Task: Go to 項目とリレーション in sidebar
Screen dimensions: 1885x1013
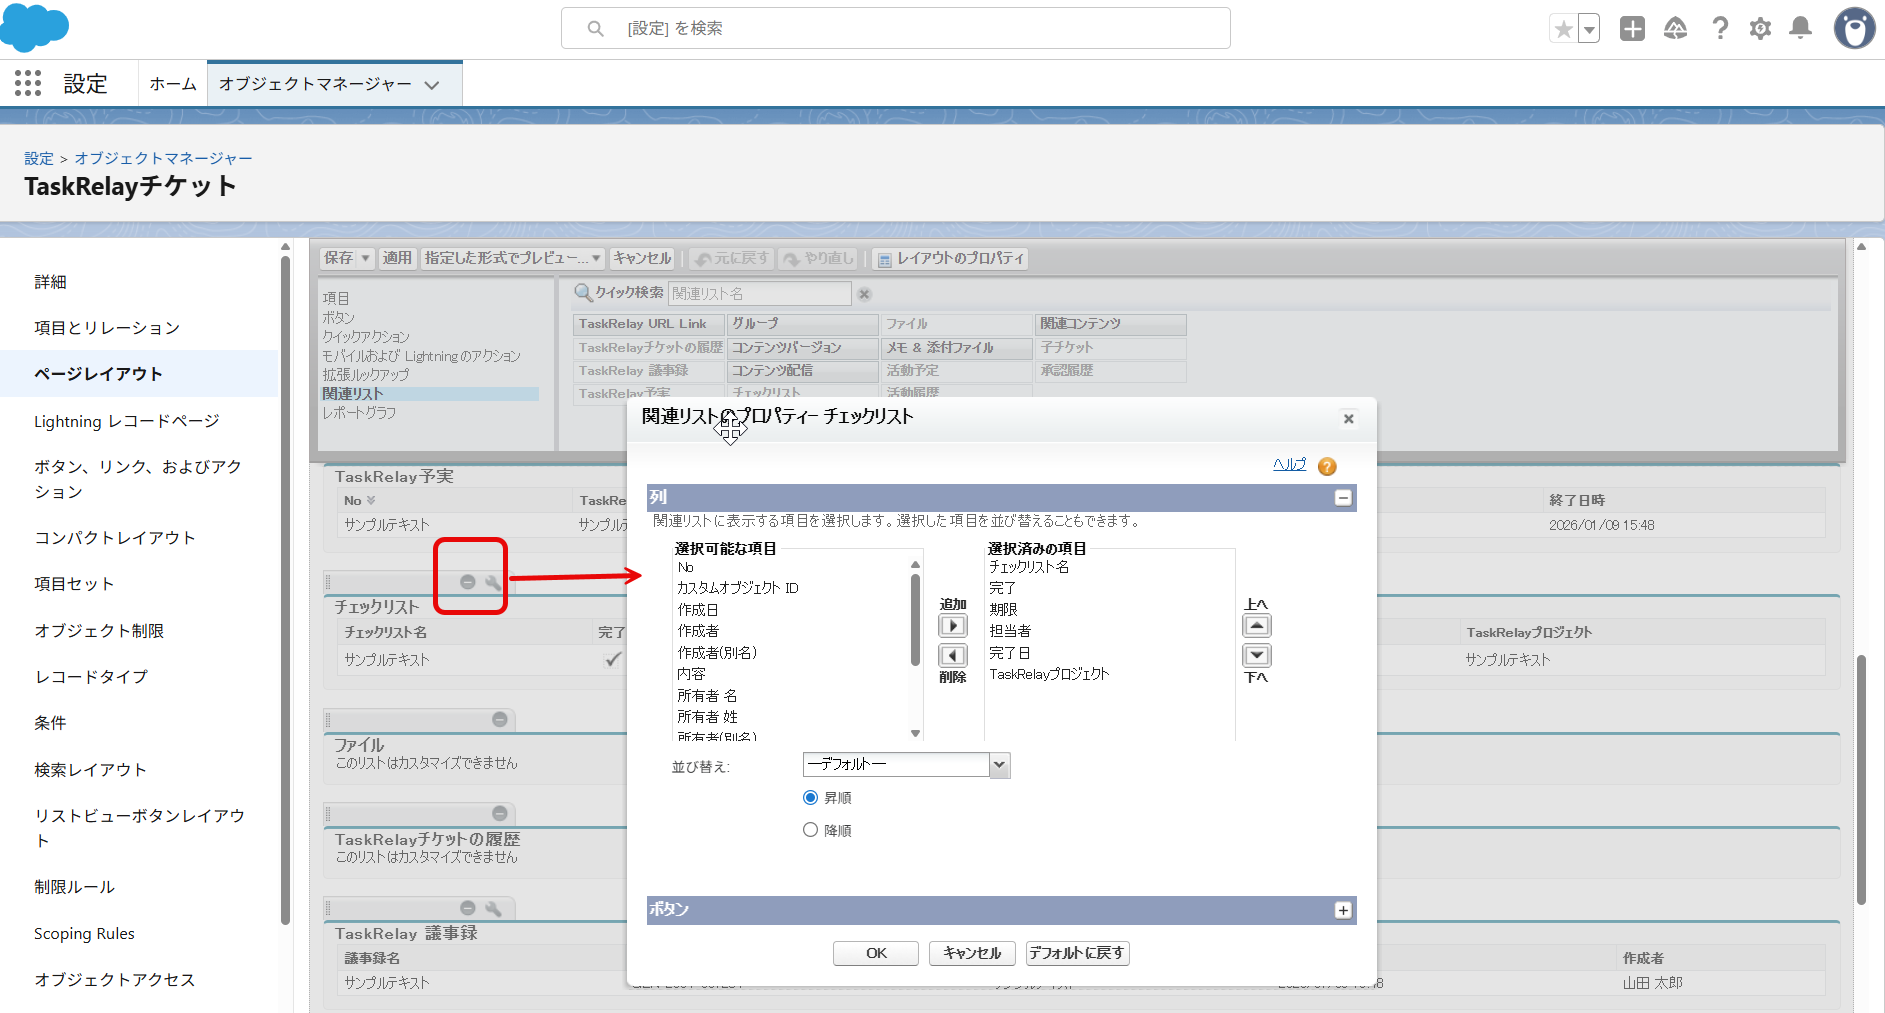Action: click(107, 328)
